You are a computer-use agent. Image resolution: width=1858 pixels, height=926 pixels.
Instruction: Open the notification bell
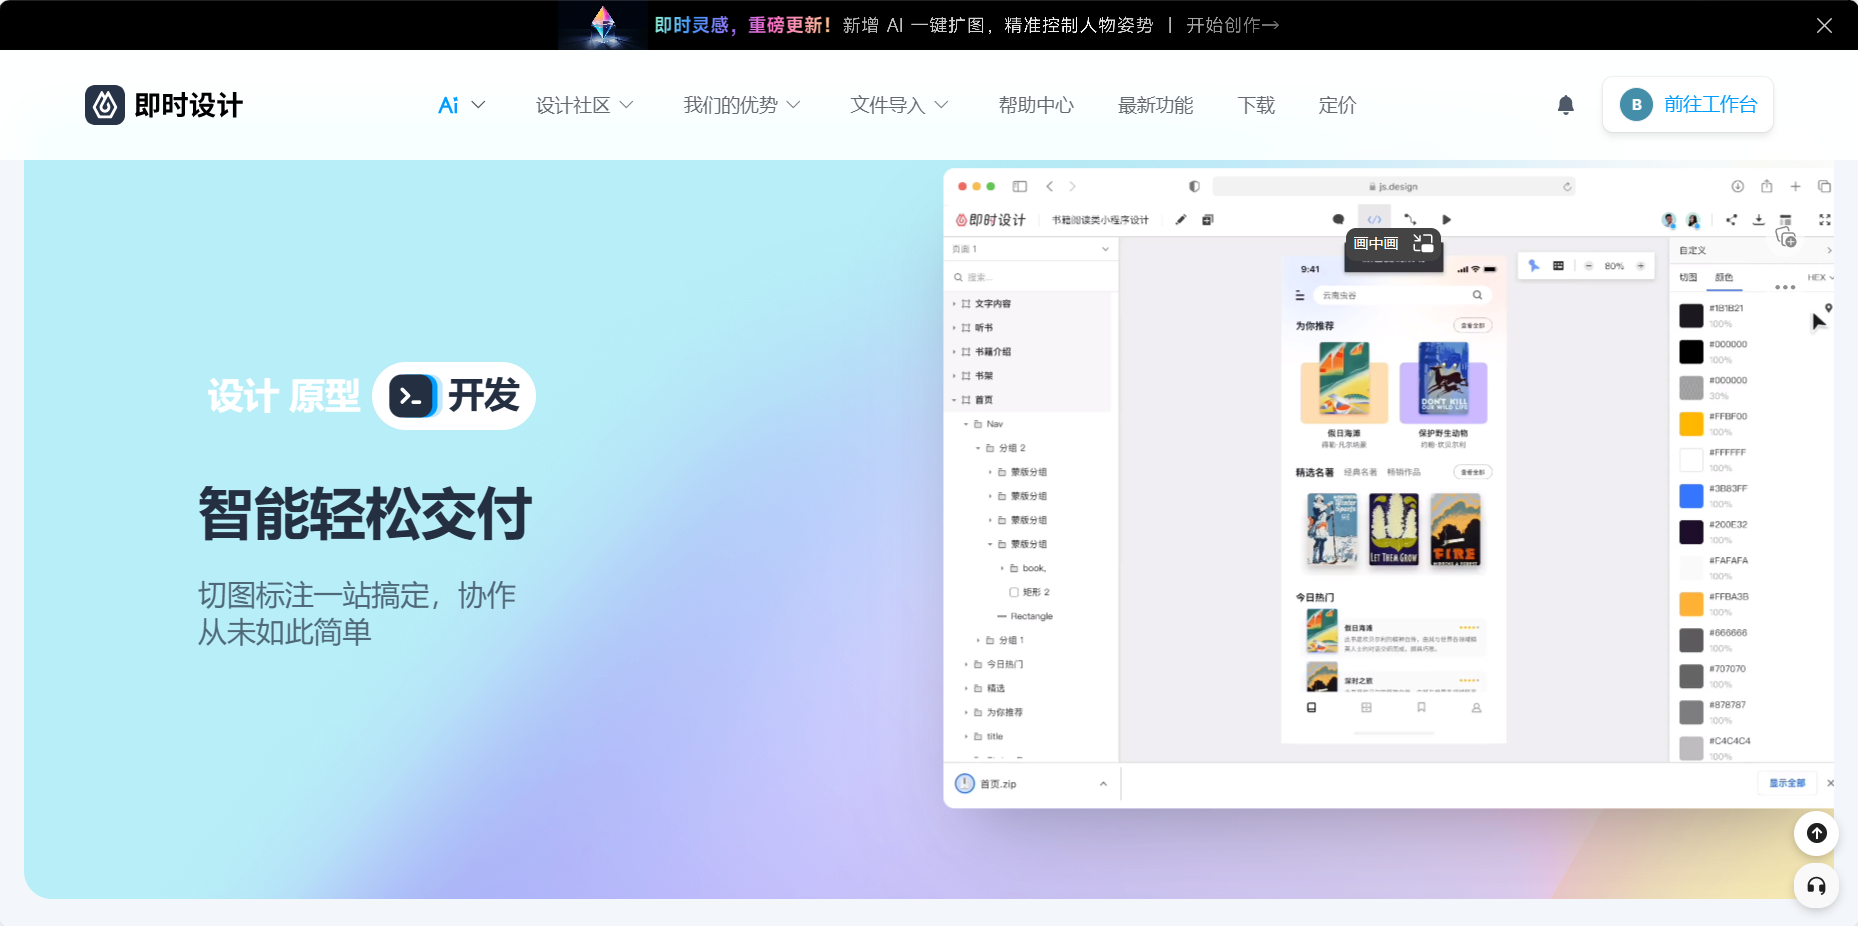pos(1566,105)
